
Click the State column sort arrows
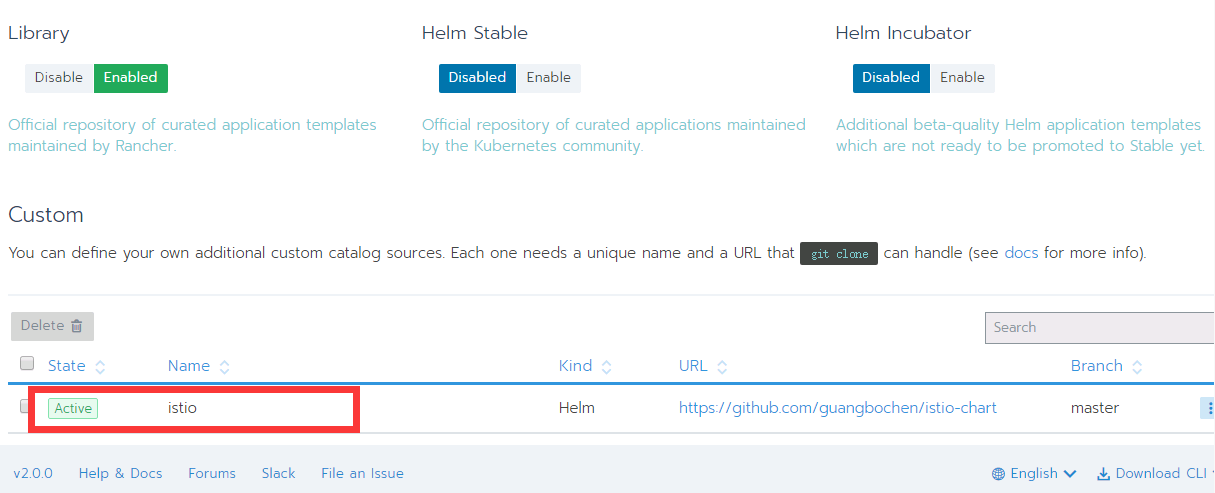pos(100,367)
